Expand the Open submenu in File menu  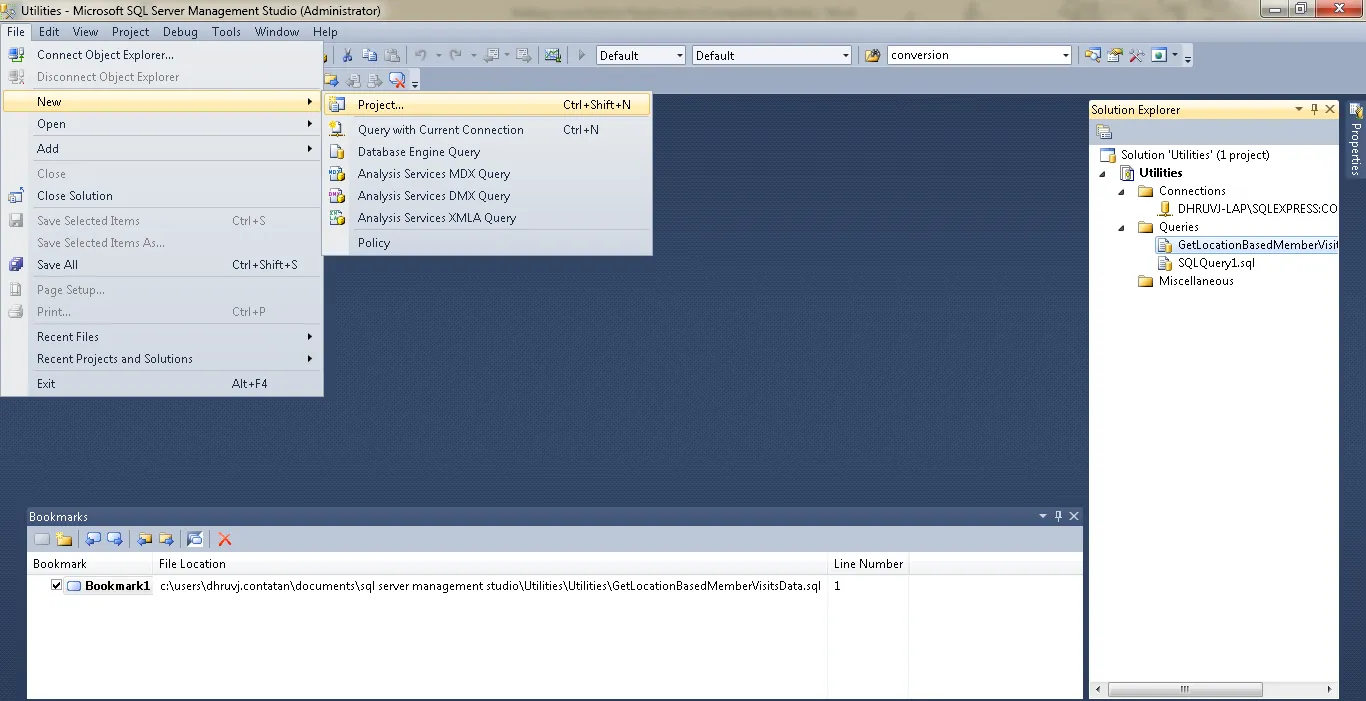(x=161, y=124)
